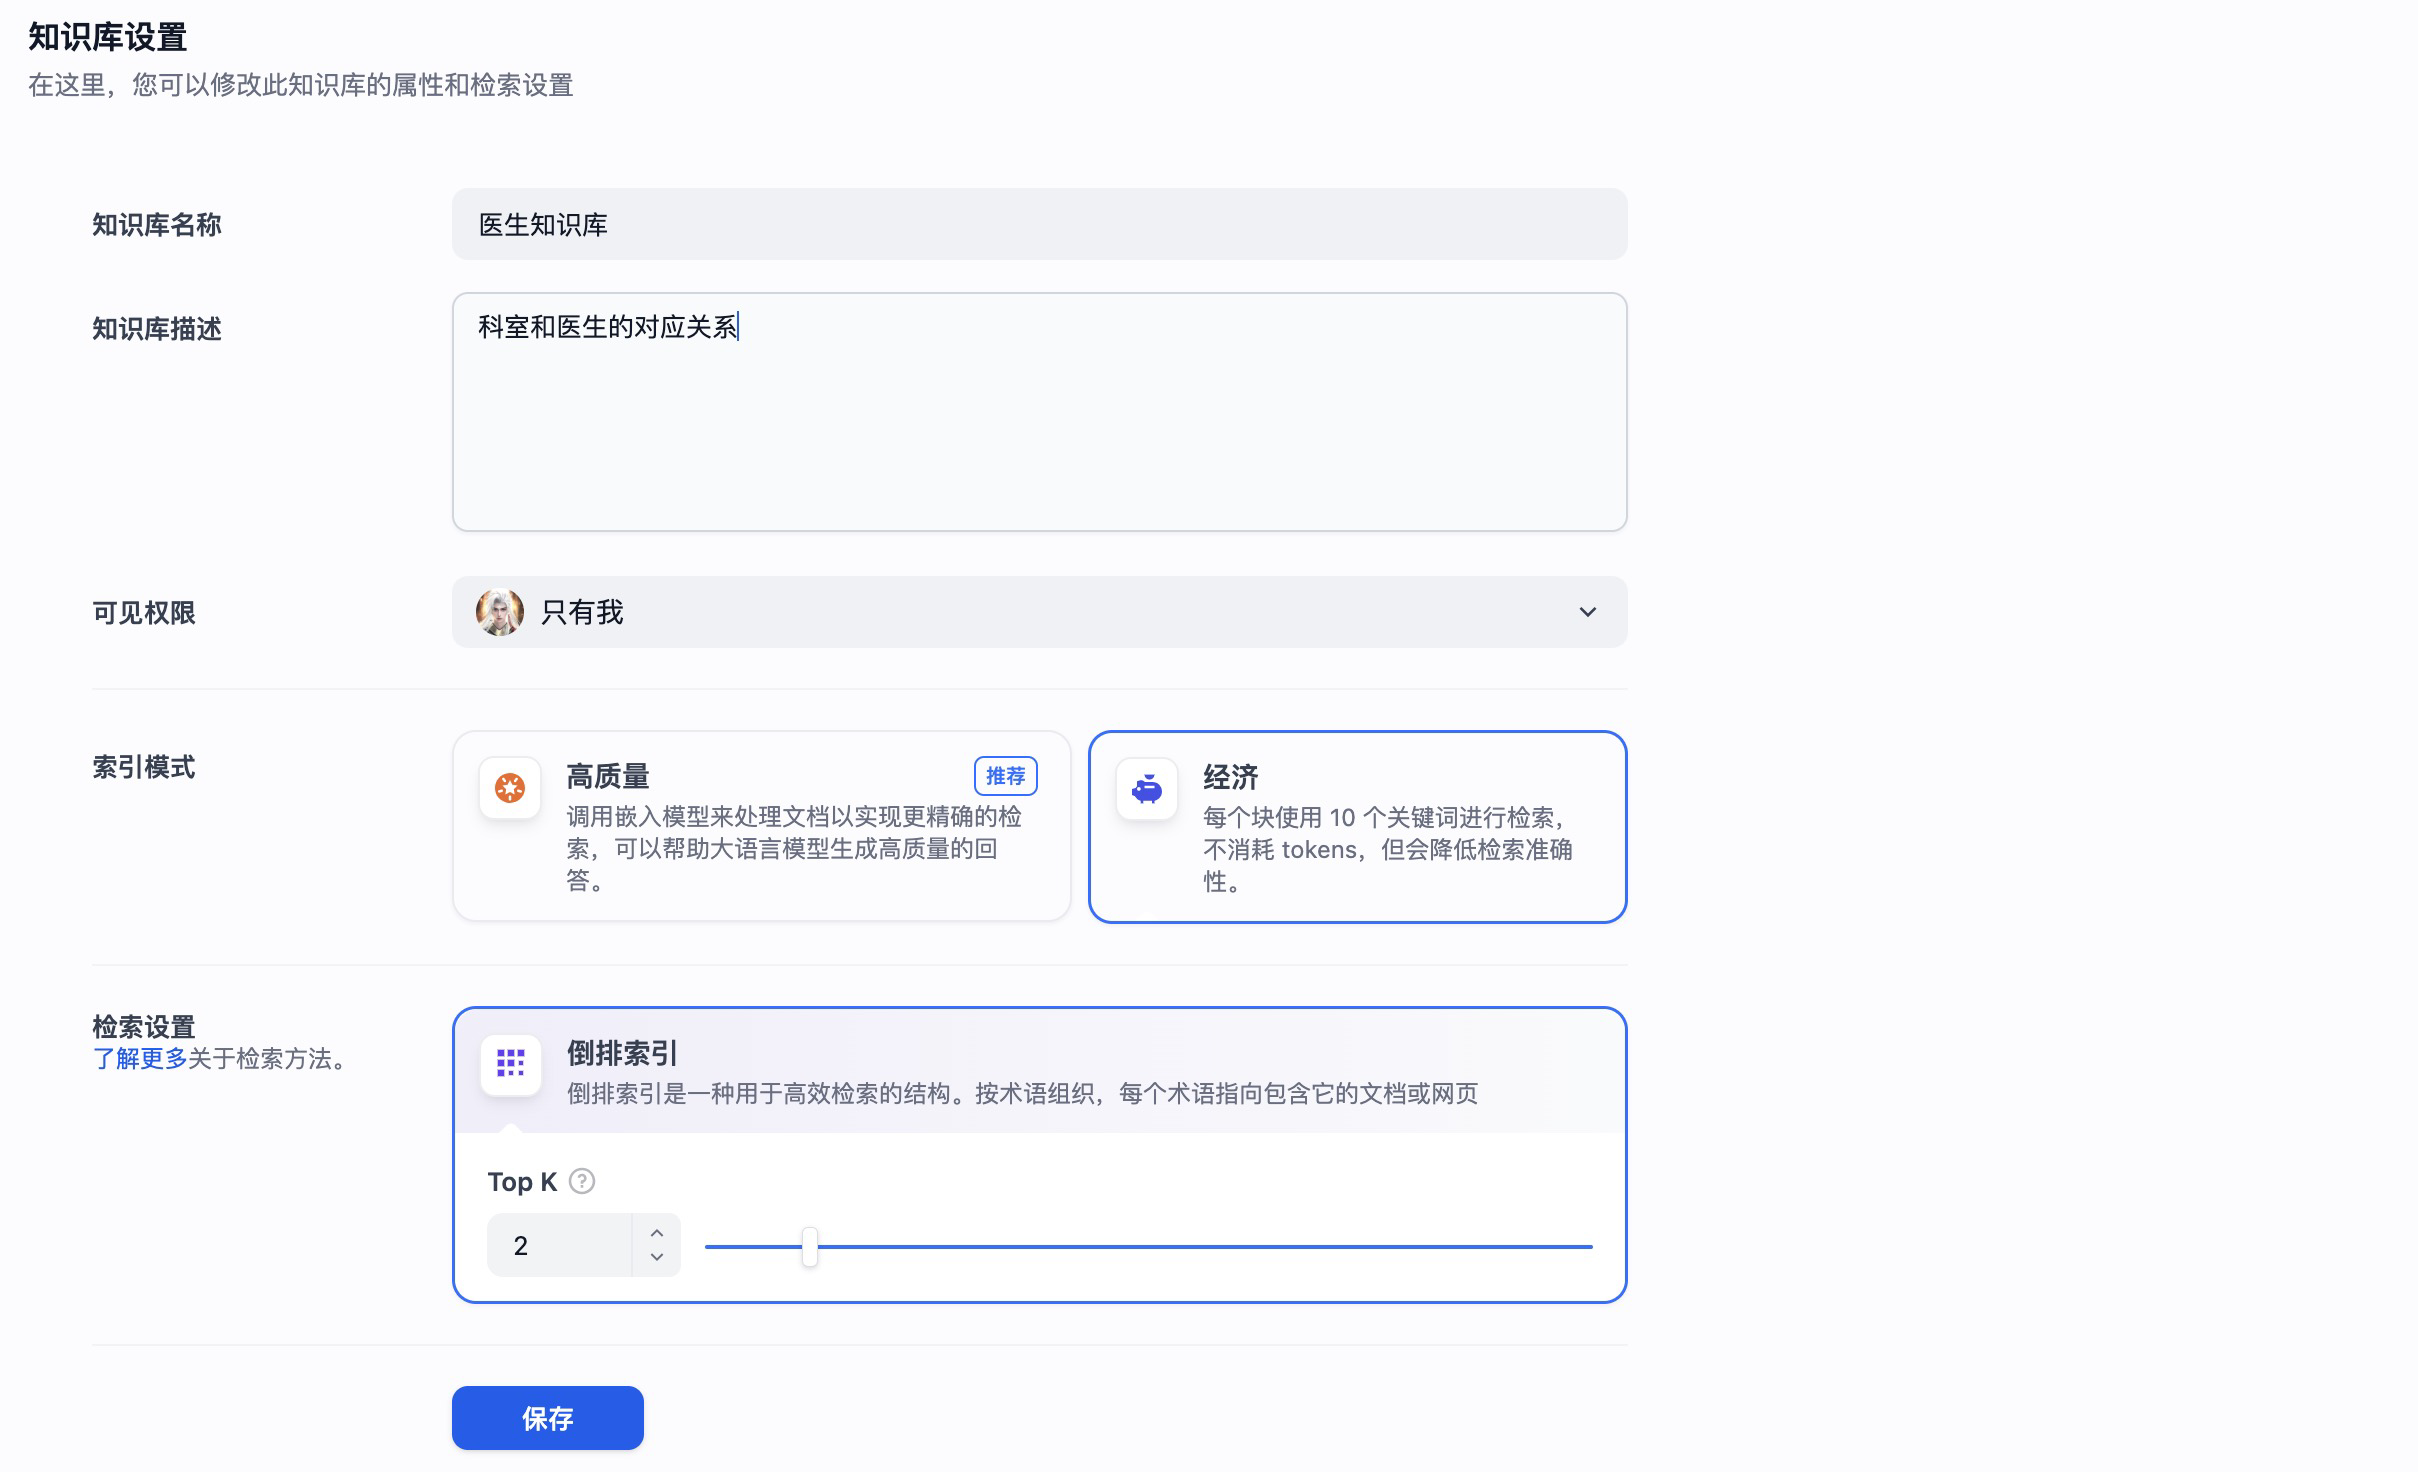Open the 了解更多 link
The width and height of the screenshot is (2418, 1472).
tap(140, 1059)
